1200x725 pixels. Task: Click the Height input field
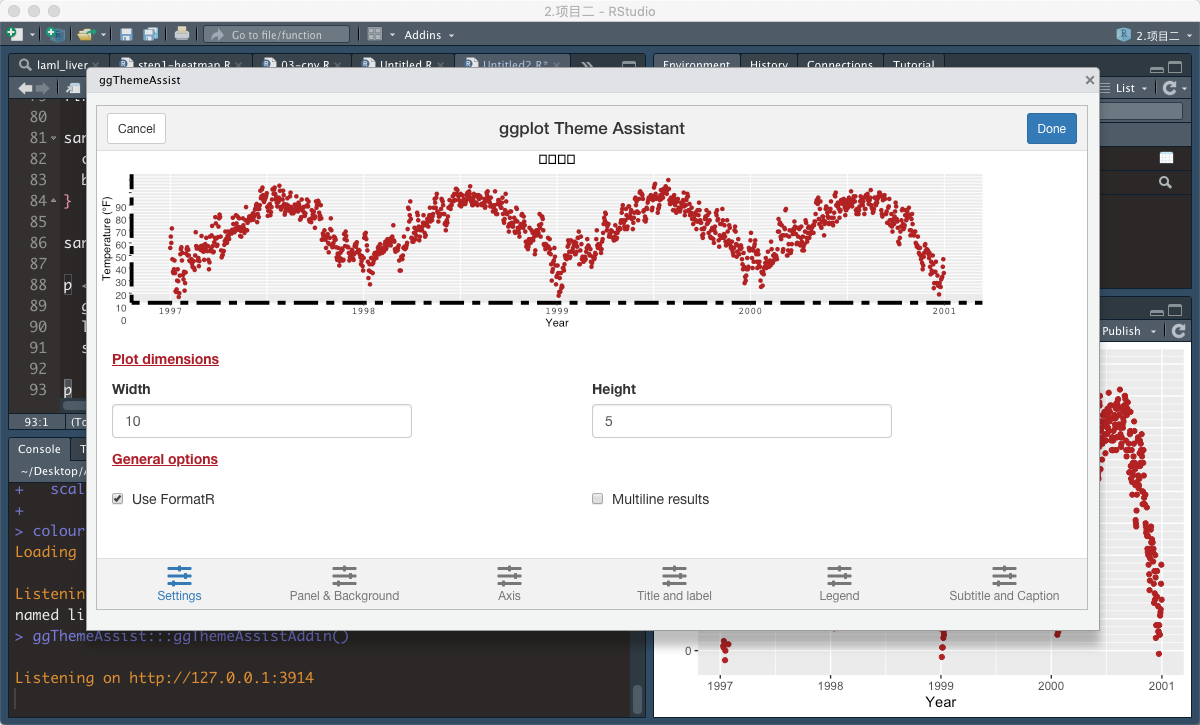point(742,421)
